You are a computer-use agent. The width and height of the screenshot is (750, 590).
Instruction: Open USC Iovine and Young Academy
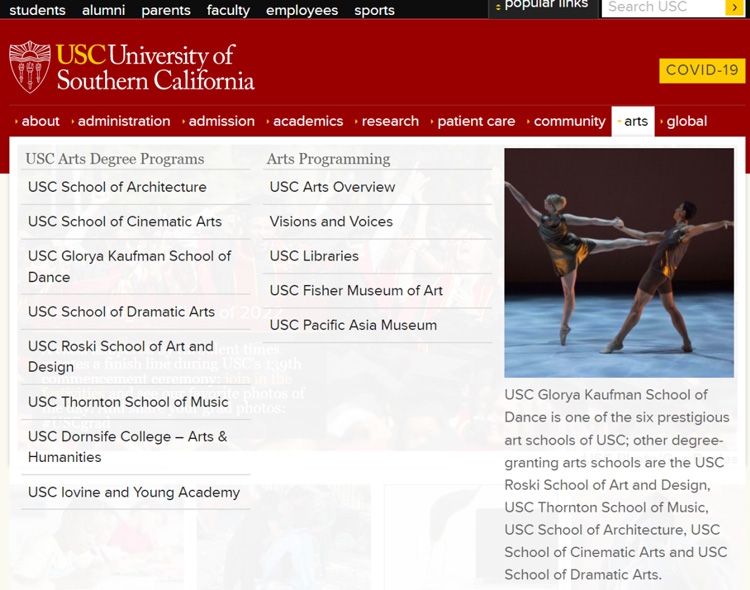coord(135,492)
